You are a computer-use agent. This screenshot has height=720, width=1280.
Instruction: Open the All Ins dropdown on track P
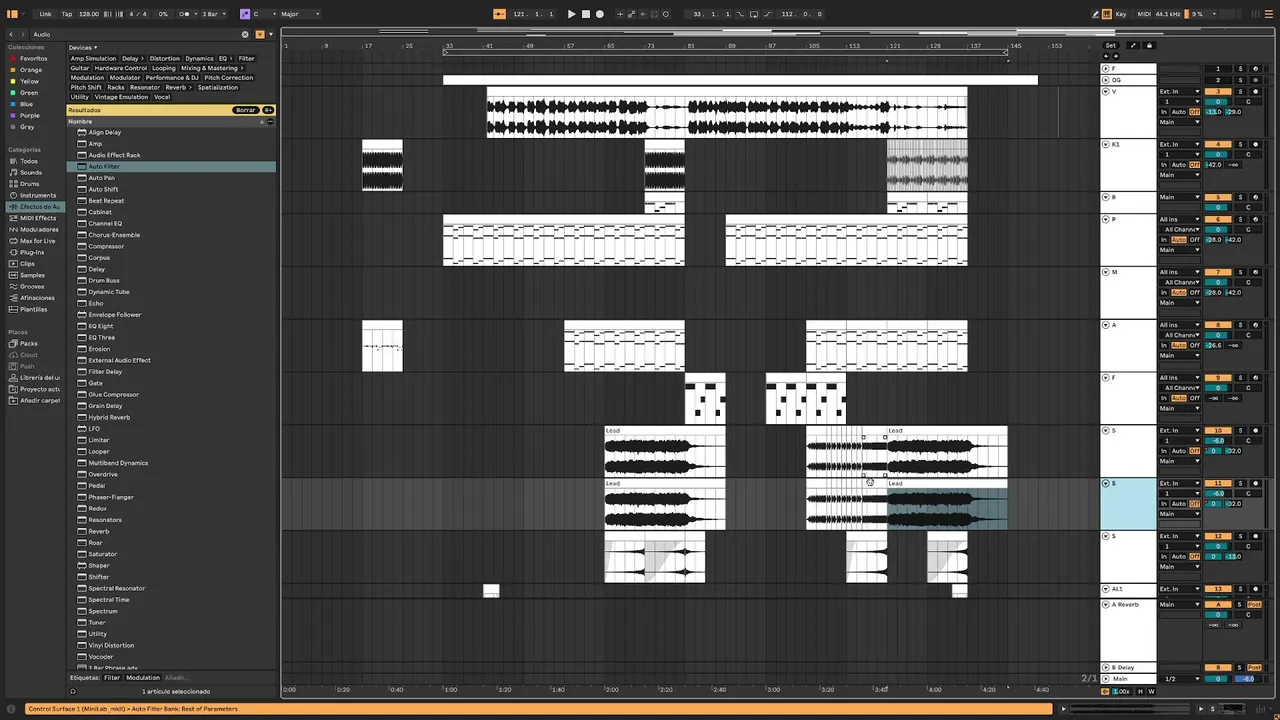1180,219
